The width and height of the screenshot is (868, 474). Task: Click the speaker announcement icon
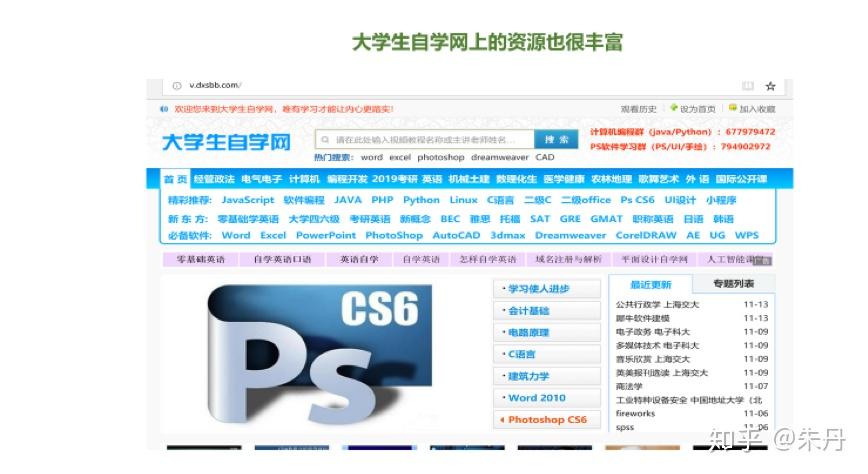(164, 109)
